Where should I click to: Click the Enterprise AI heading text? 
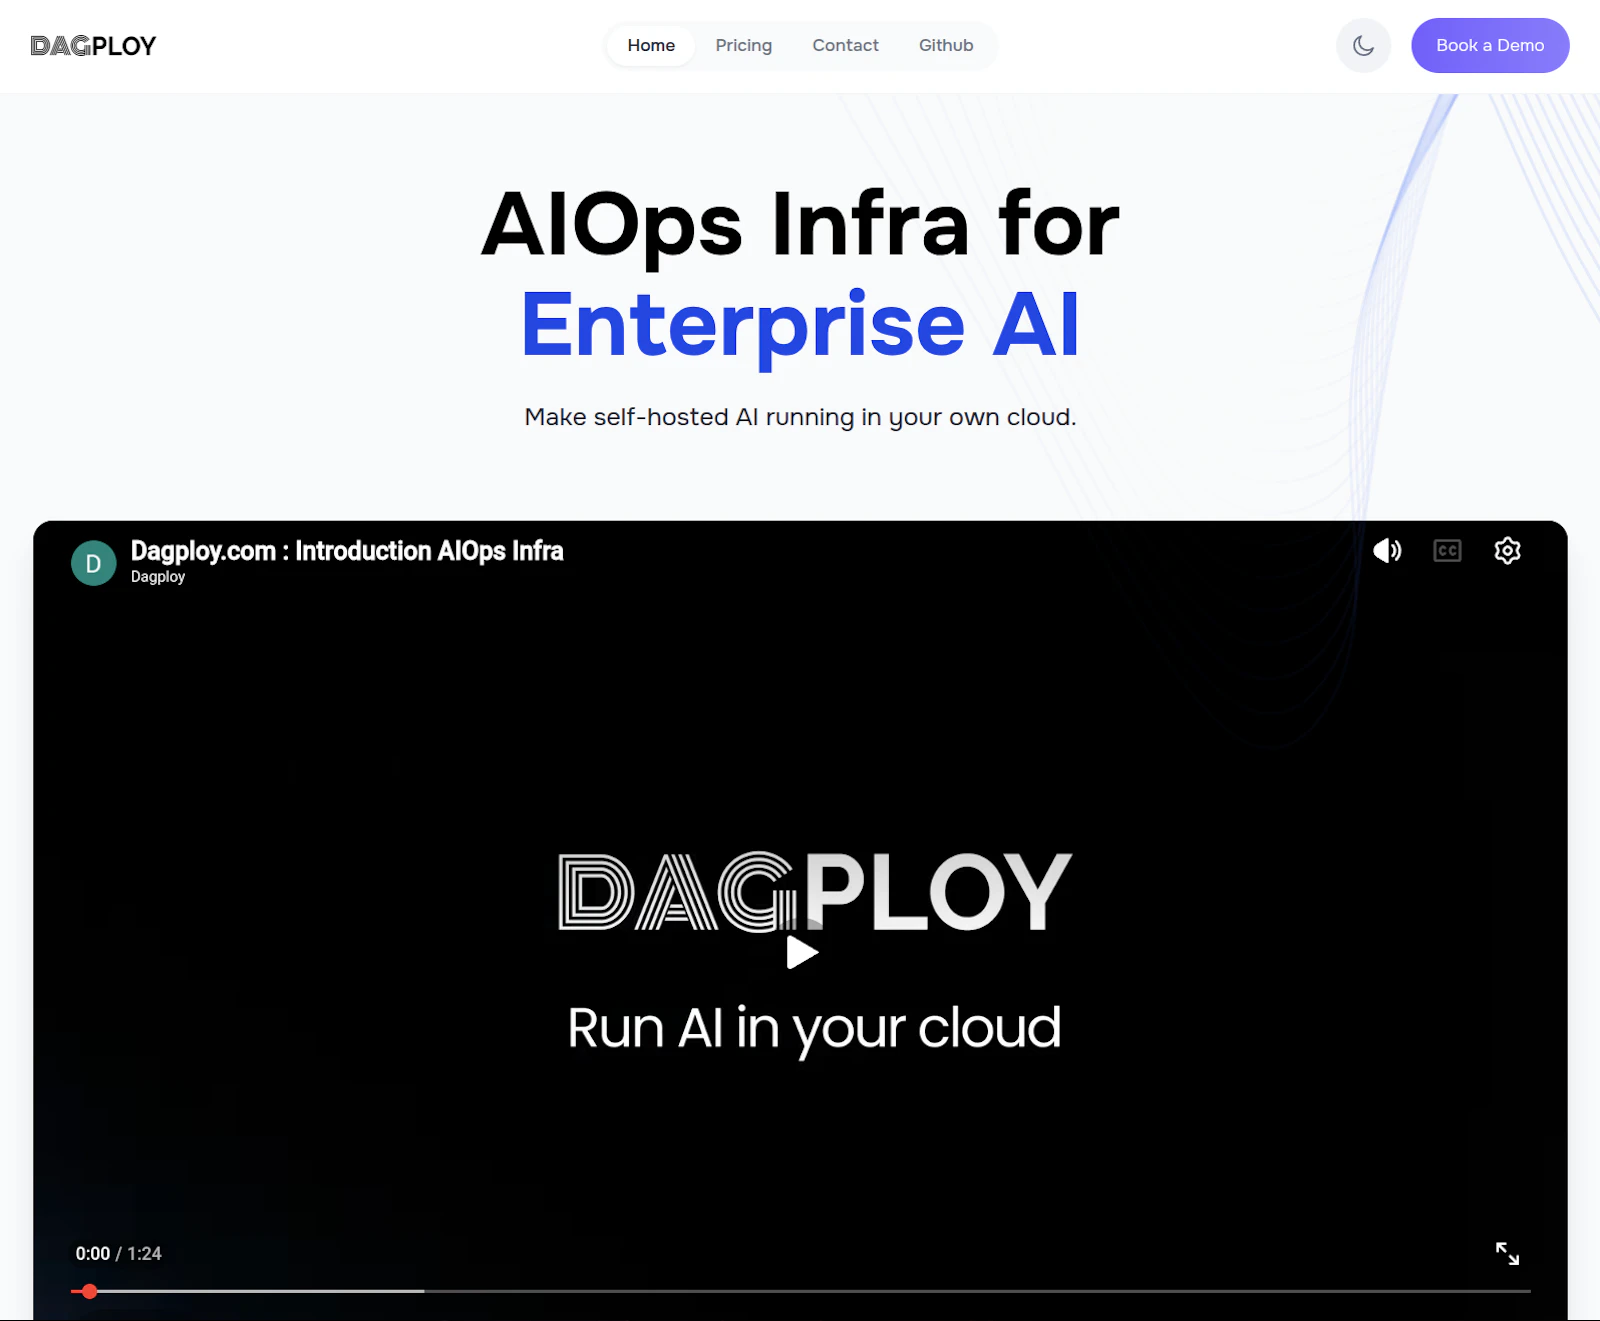[x=800, y=325]
